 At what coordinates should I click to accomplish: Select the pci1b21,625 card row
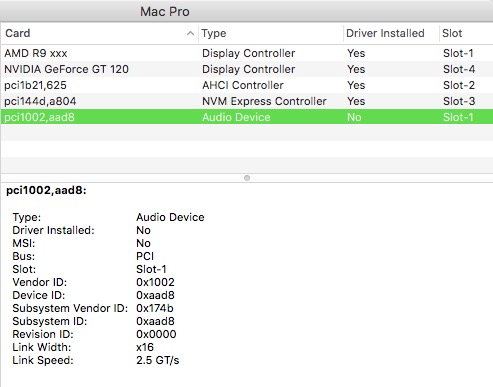point(247,85)
